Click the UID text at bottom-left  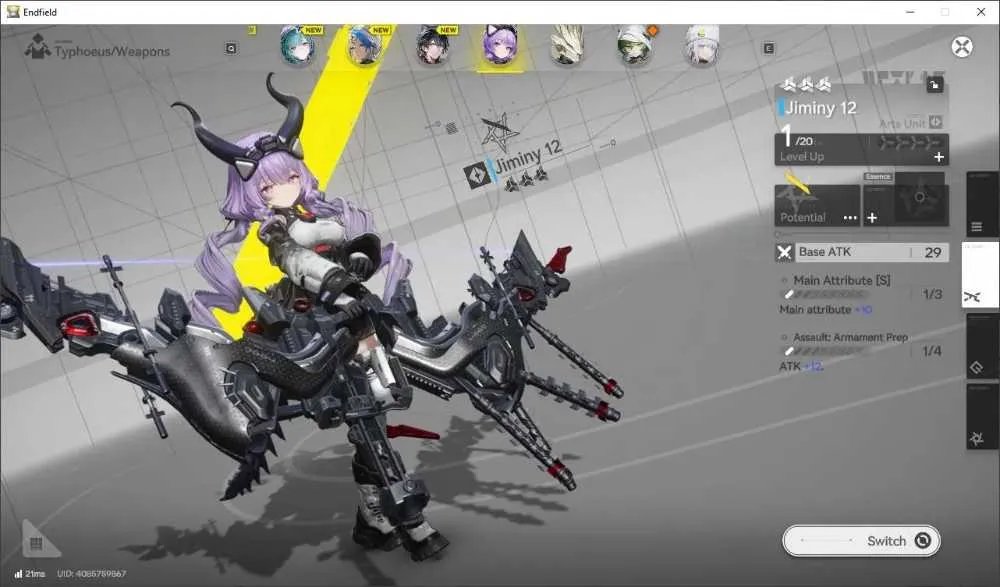pyautogui.click(x=92, y=574)
